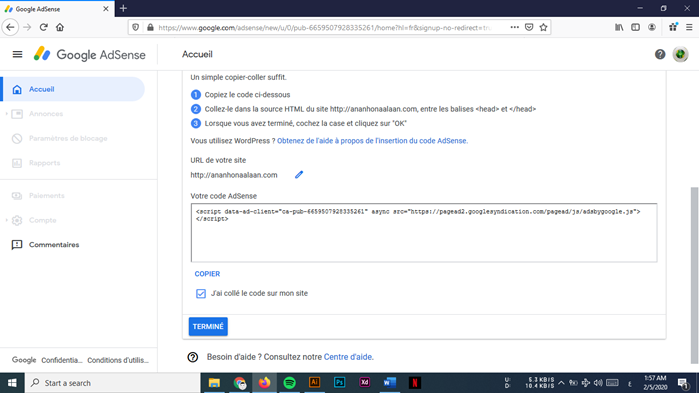This screenshot has width=699, height=393.
Task: Save page to Pocket
Action: pos(529,27)
